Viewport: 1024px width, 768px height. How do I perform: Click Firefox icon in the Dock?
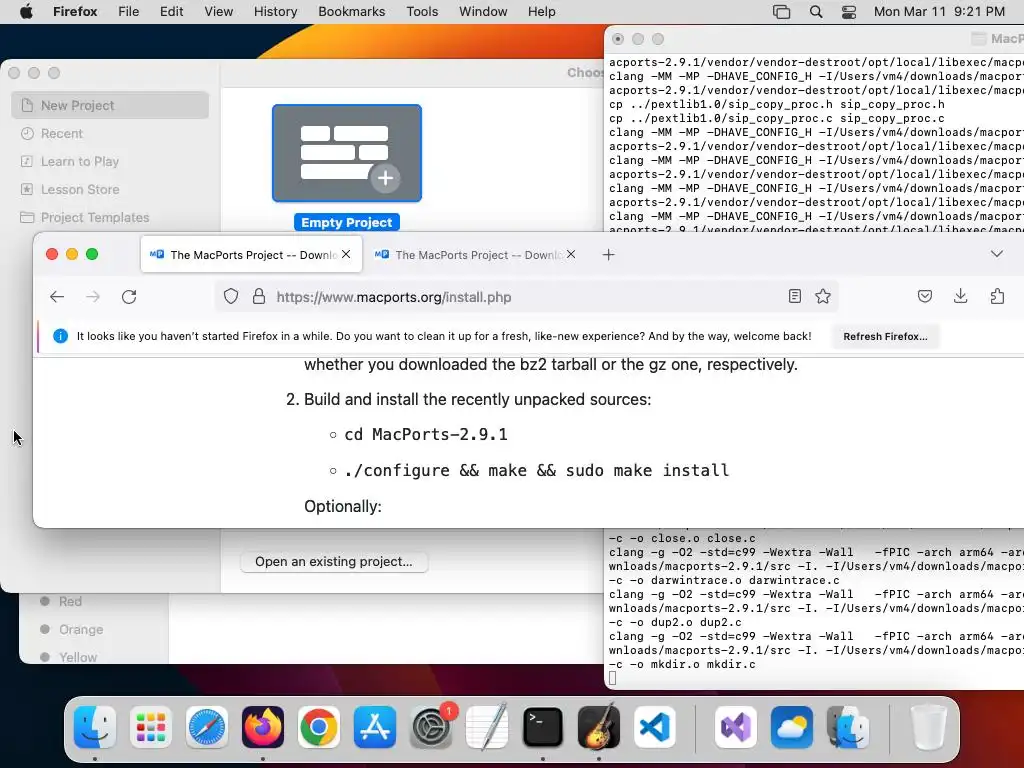(x=263, y=727)
